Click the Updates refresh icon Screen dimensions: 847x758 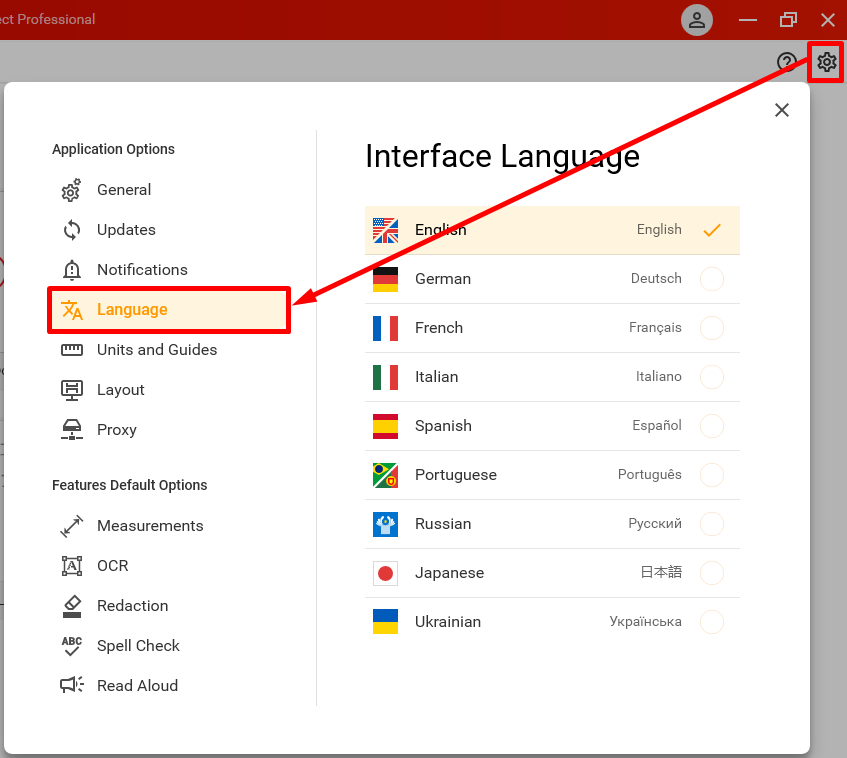pyautogui.click(x=70, y=230)
